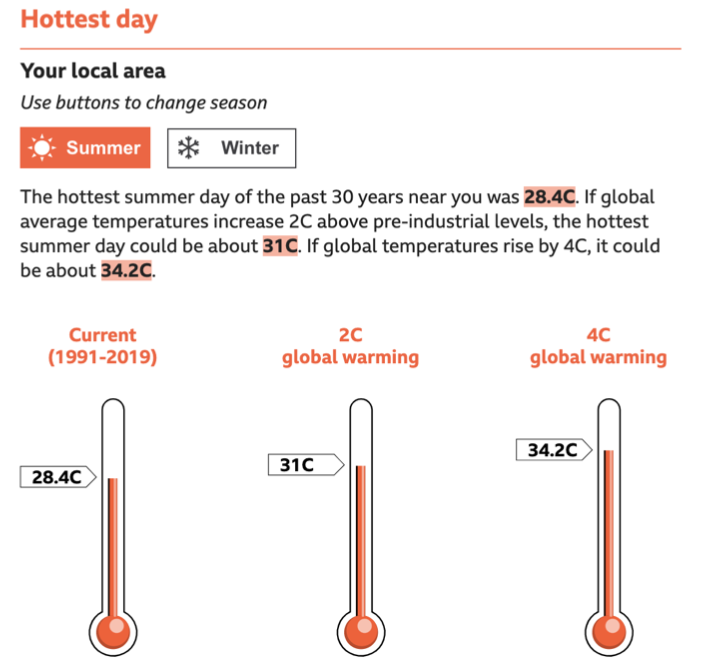Click the highlighted 28.4C value in paragraph
This screenshot has width=706, height=662.
point(549,197)
